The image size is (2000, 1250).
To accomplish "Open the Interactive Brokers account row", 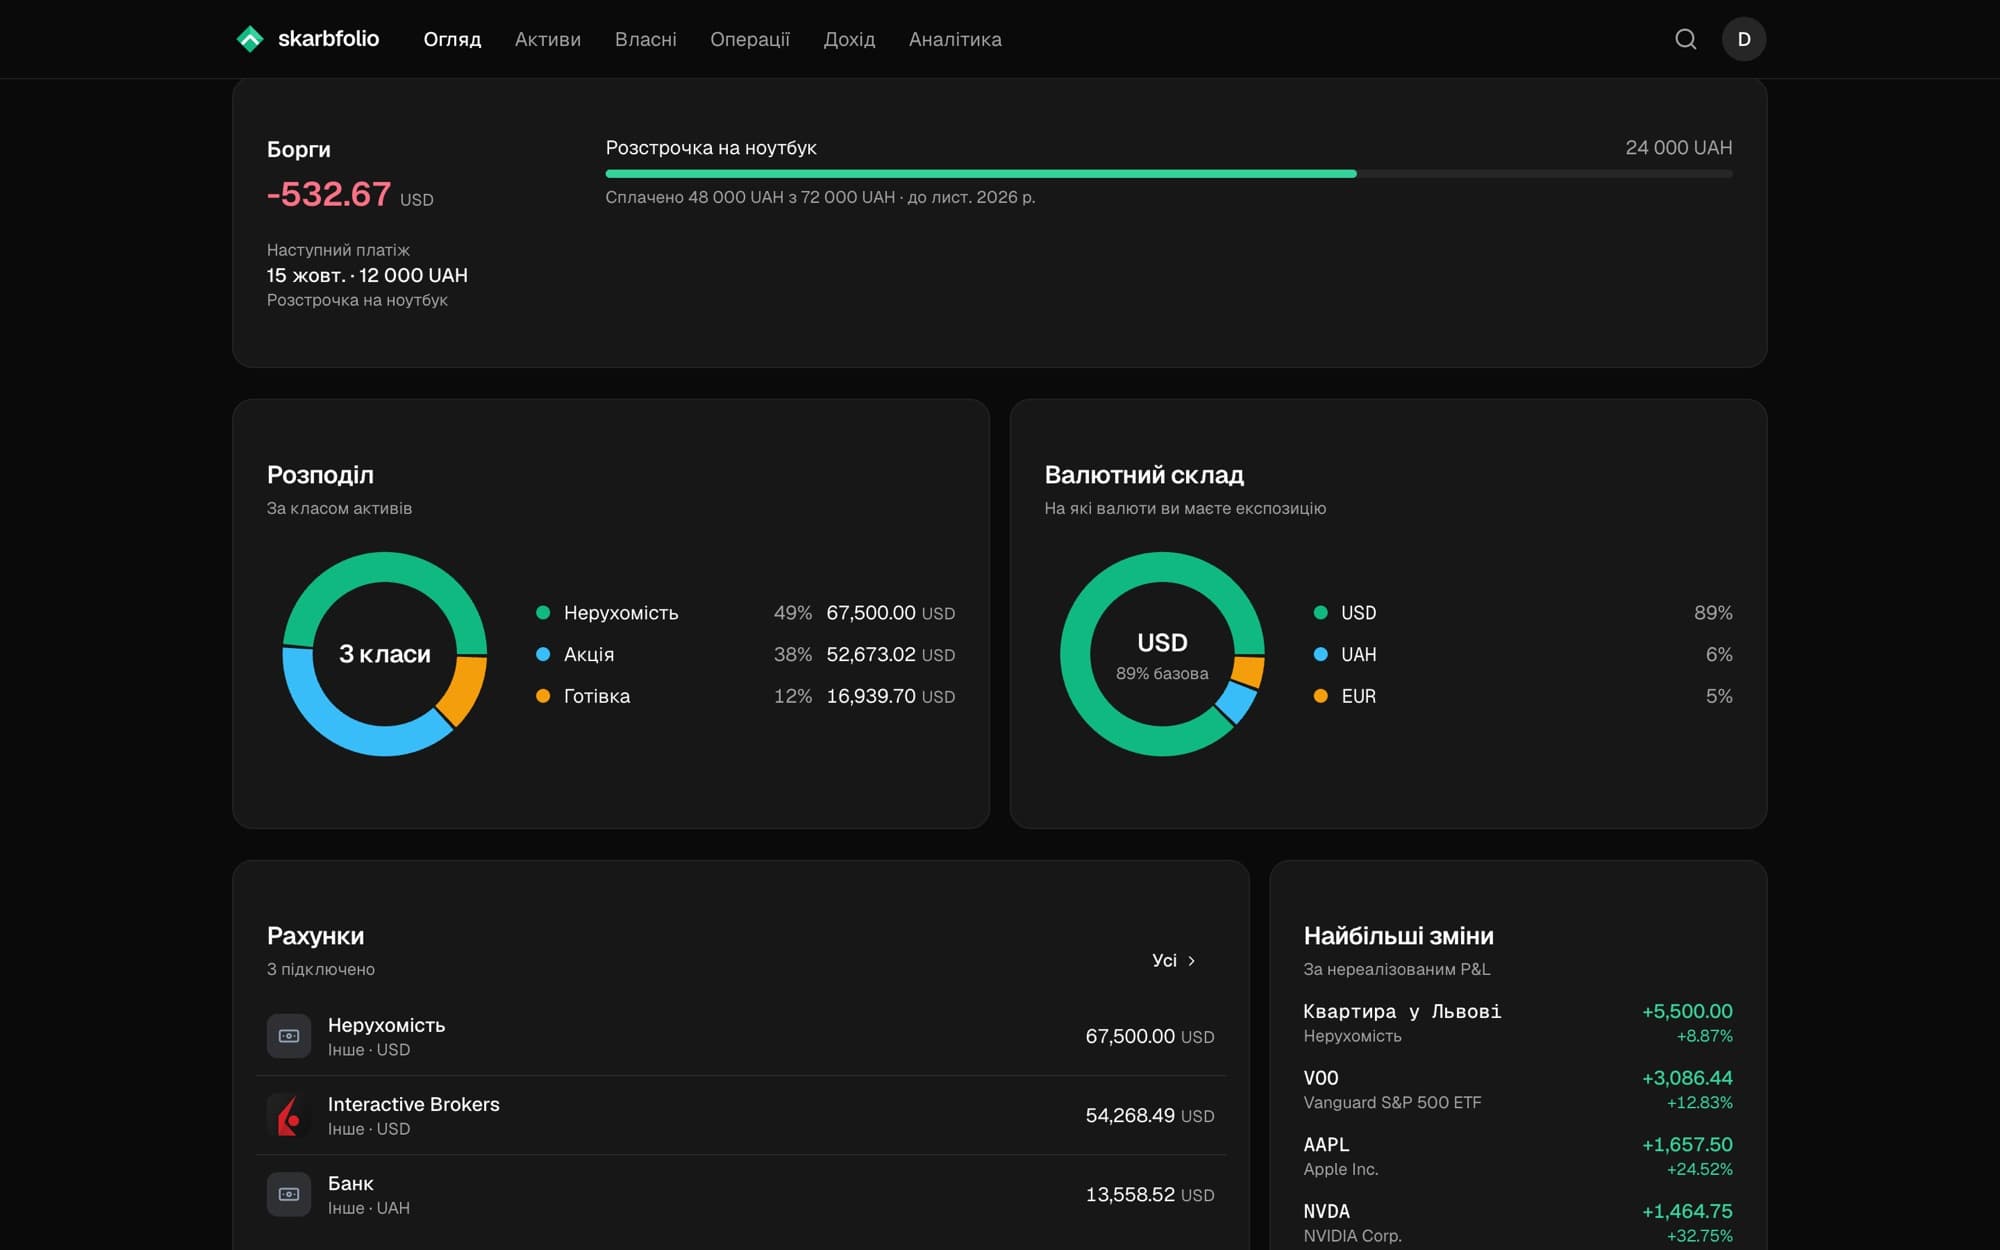I will tap(741, 1115).
